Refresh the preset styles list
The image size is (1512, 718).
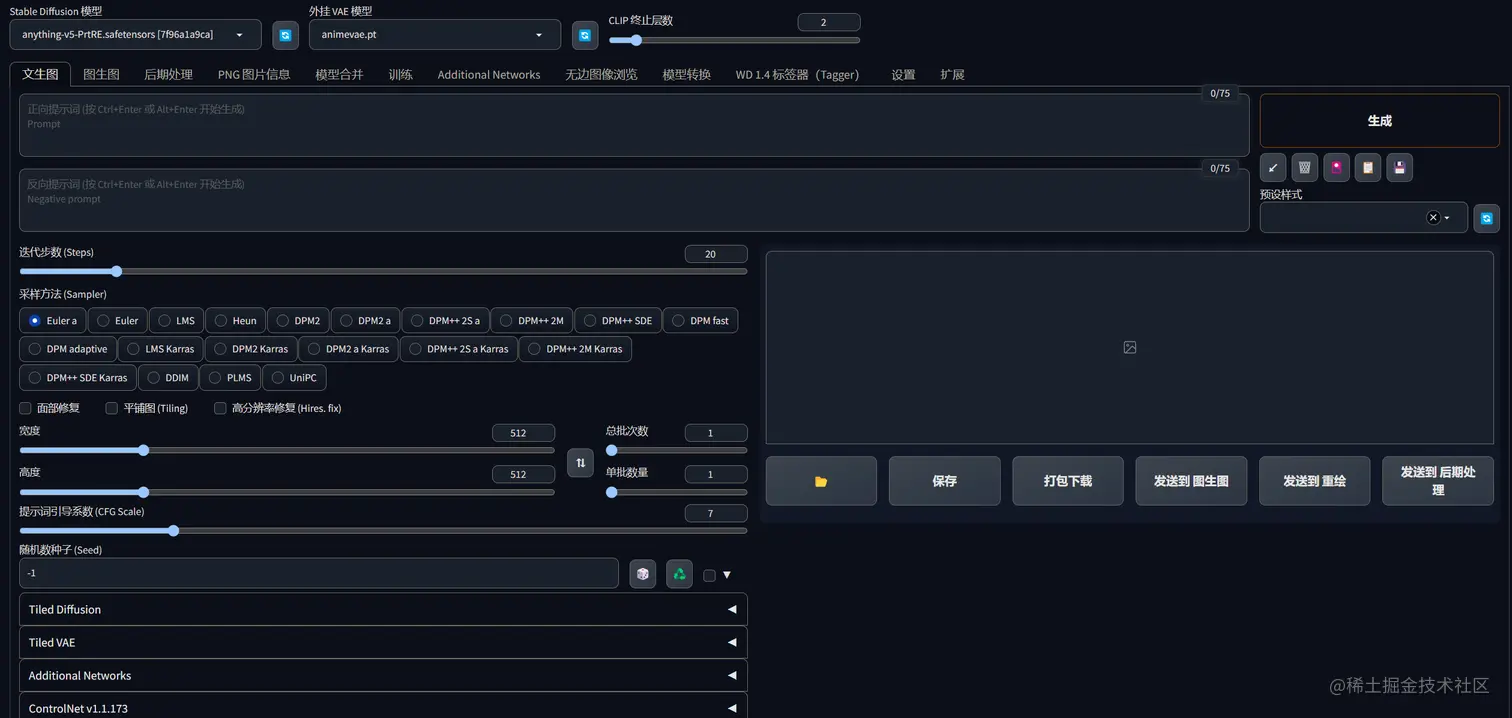(1487, 218)
